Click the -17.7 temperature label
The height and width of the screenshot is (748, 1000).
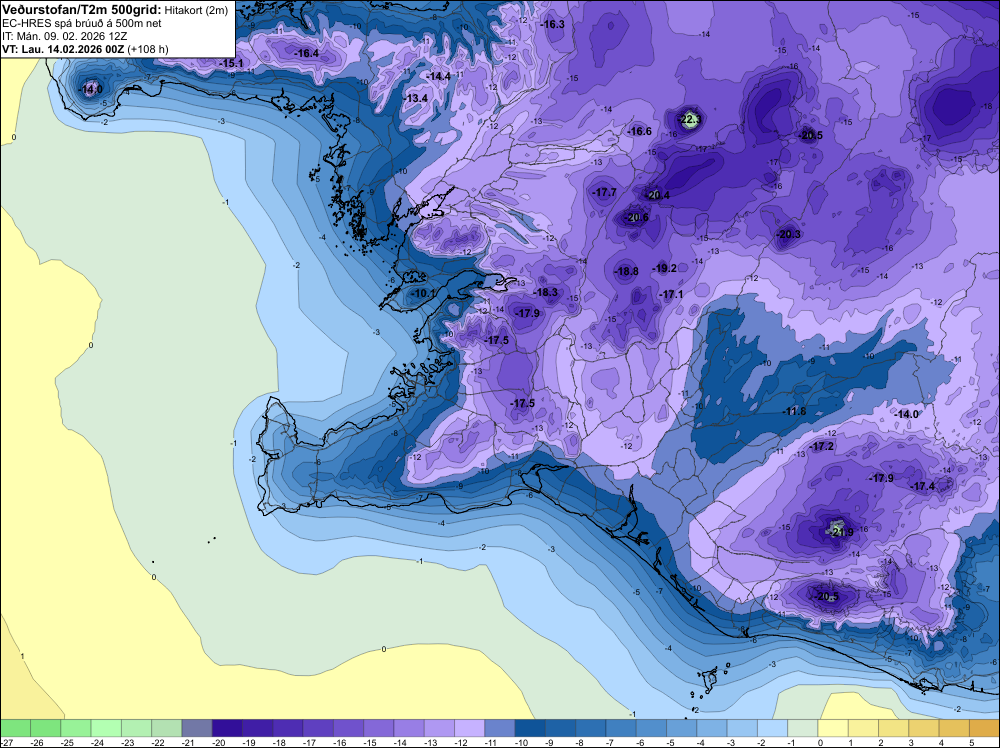click(x=604, y=193)
